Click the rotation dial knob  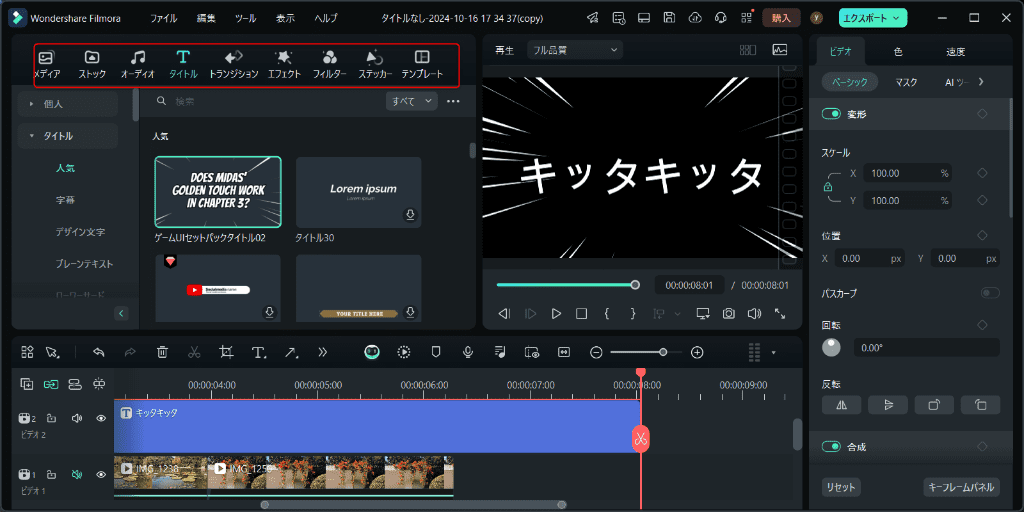831,347
